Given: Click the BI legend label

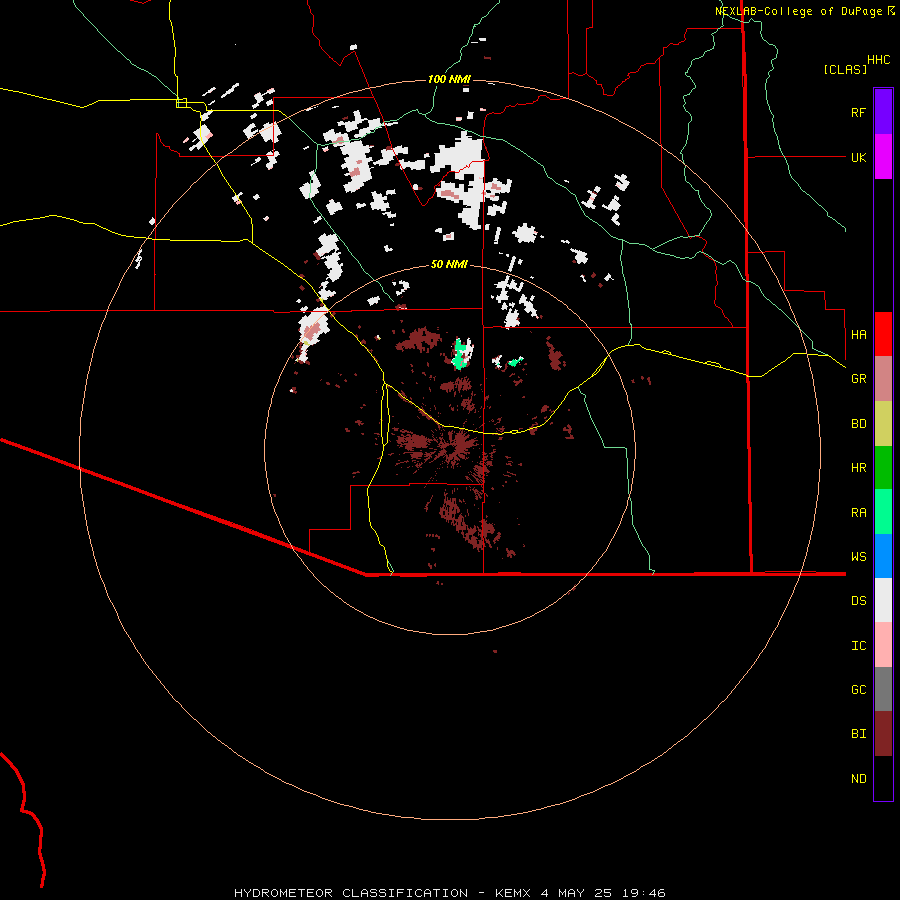Looking at the screenshot, I should 858,734.
